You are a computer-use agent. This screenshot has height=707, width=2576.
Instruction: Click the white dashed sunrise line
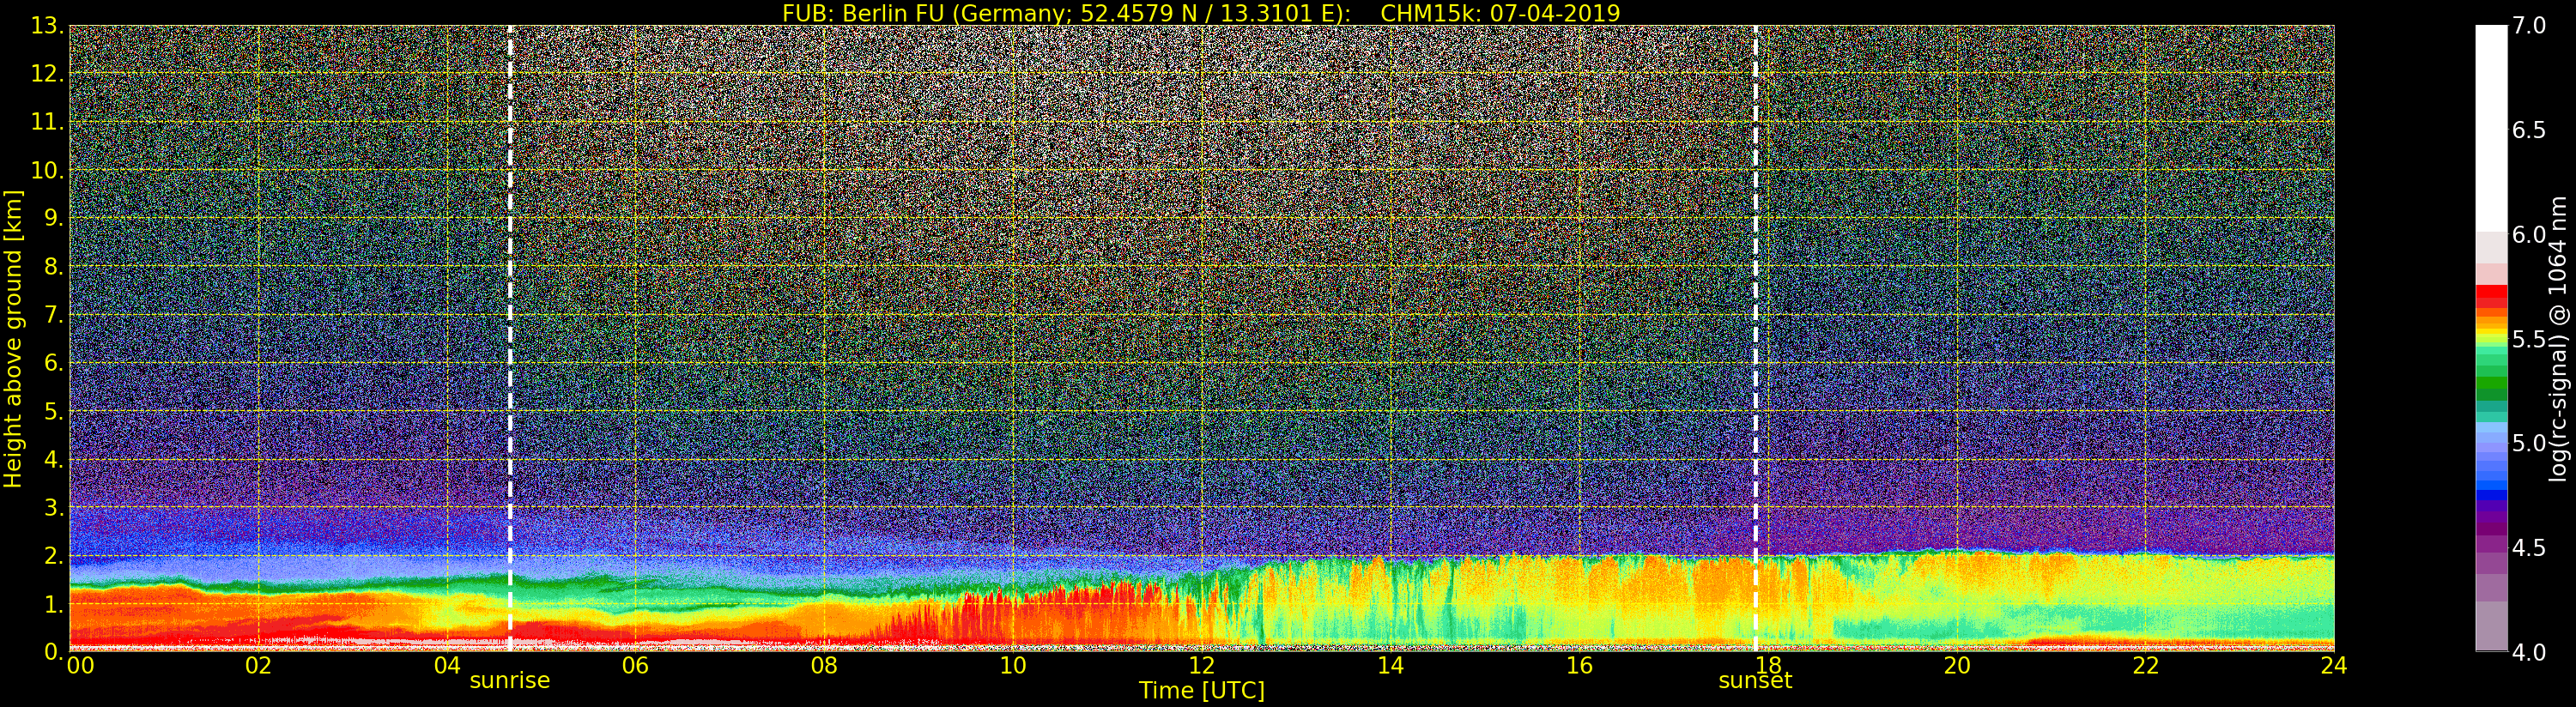tap(510, 300)
